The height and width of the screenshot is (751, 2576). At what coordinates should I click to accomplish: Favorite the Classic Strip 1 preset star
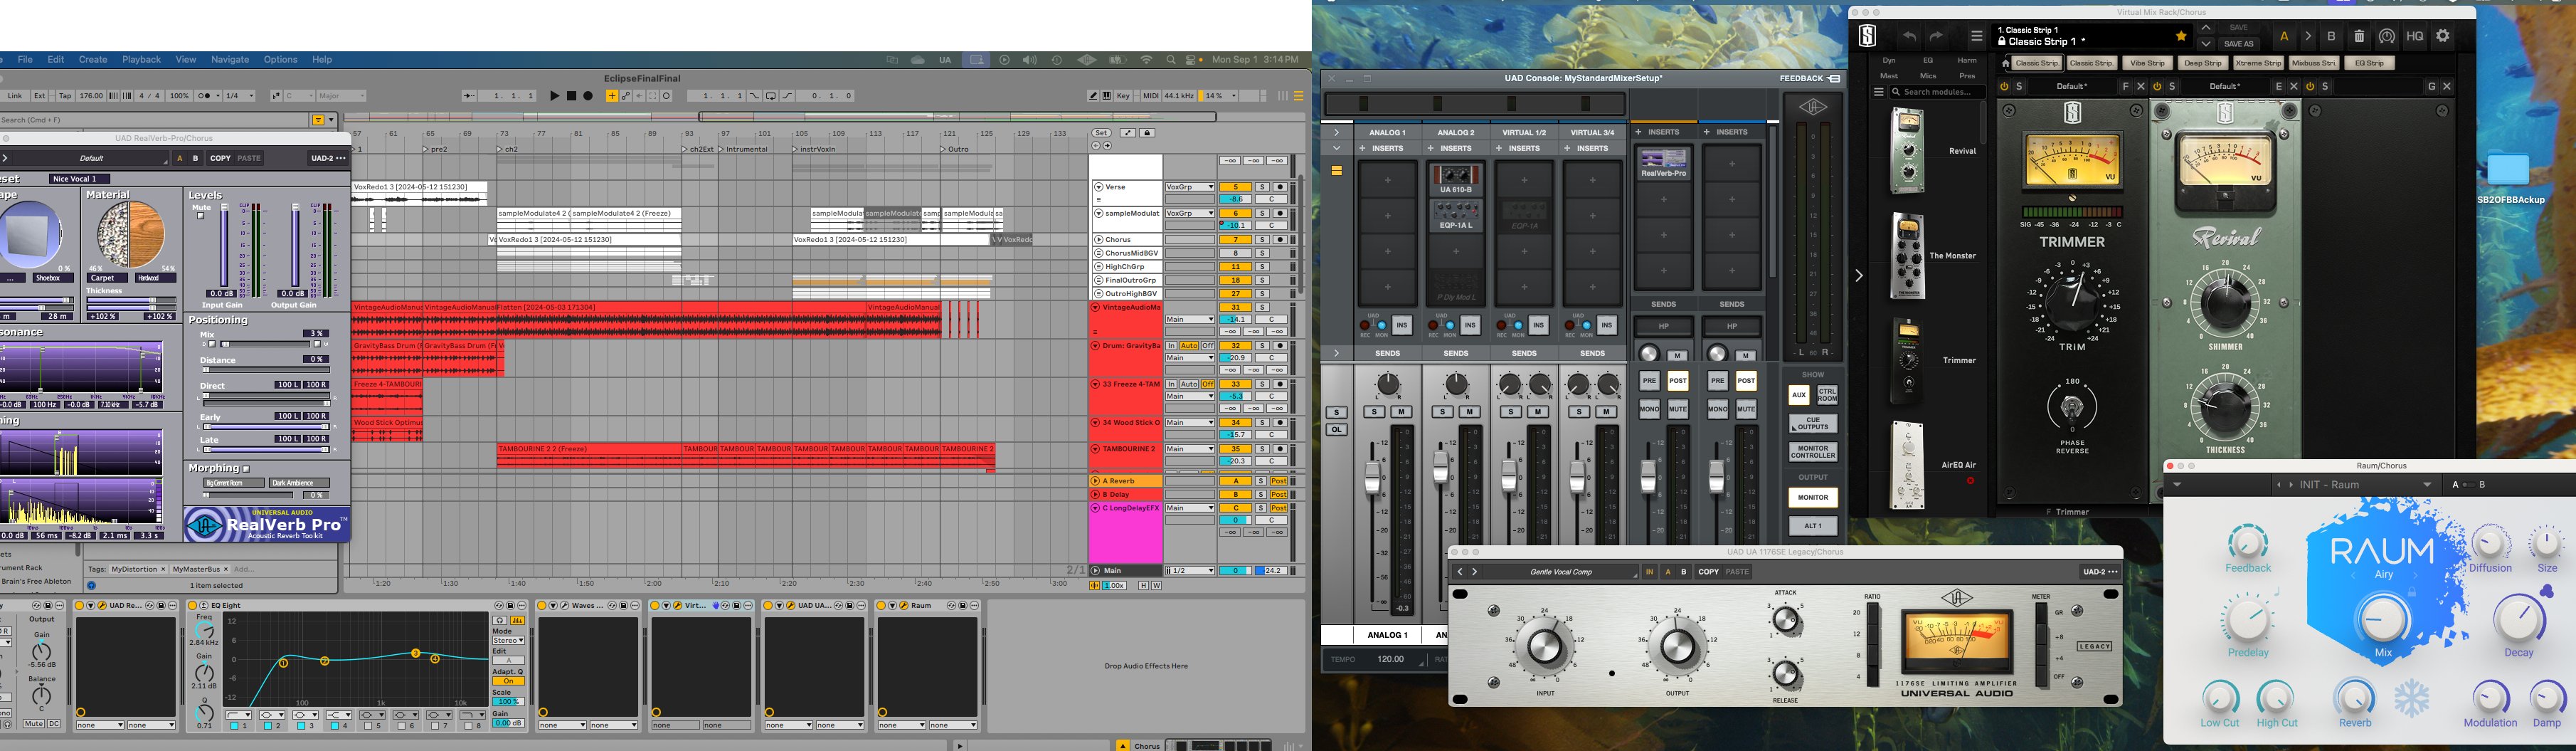[x=2181, y=36]
